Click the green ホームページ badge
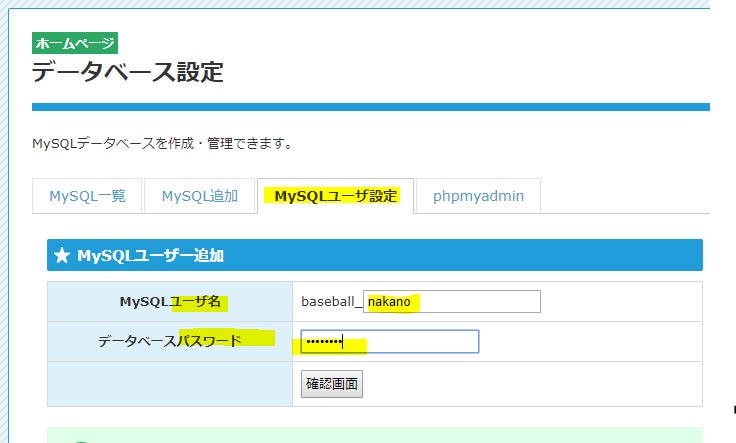The height and width of the screenshot is (443, 736). [75, 43]
